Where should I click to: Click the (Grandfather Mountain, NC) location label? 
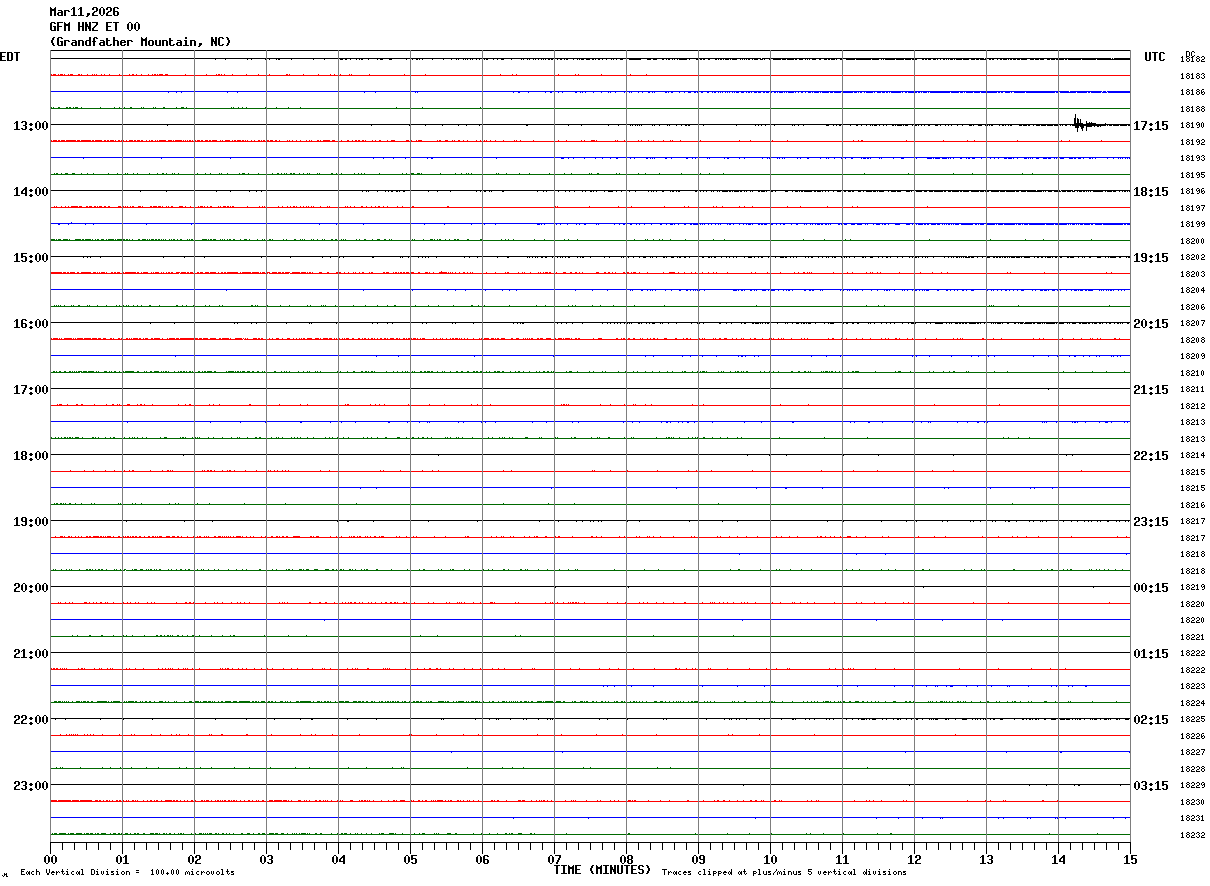coord(140,42)
